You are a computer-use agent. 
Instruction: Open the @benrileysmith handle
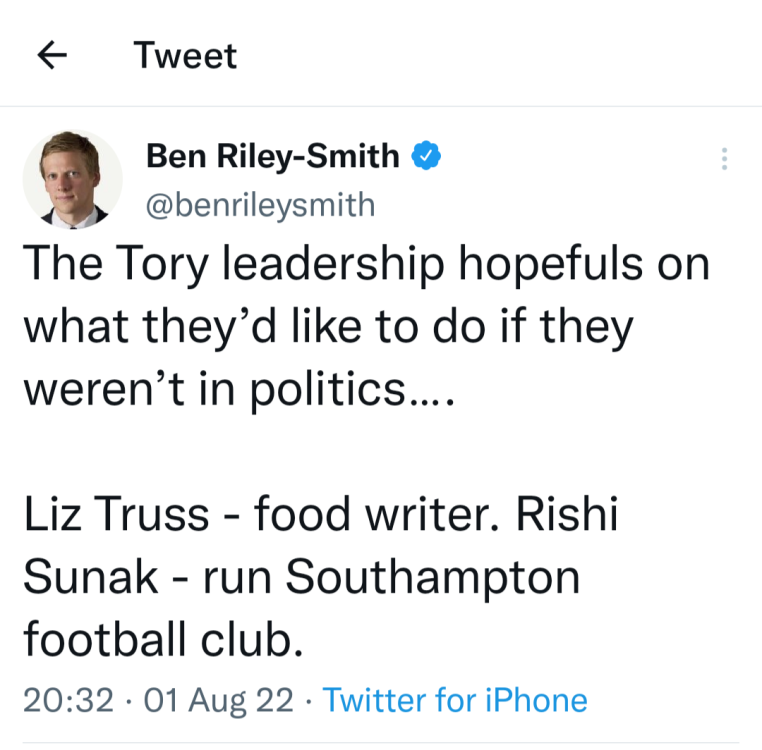(x=261, y=205)
